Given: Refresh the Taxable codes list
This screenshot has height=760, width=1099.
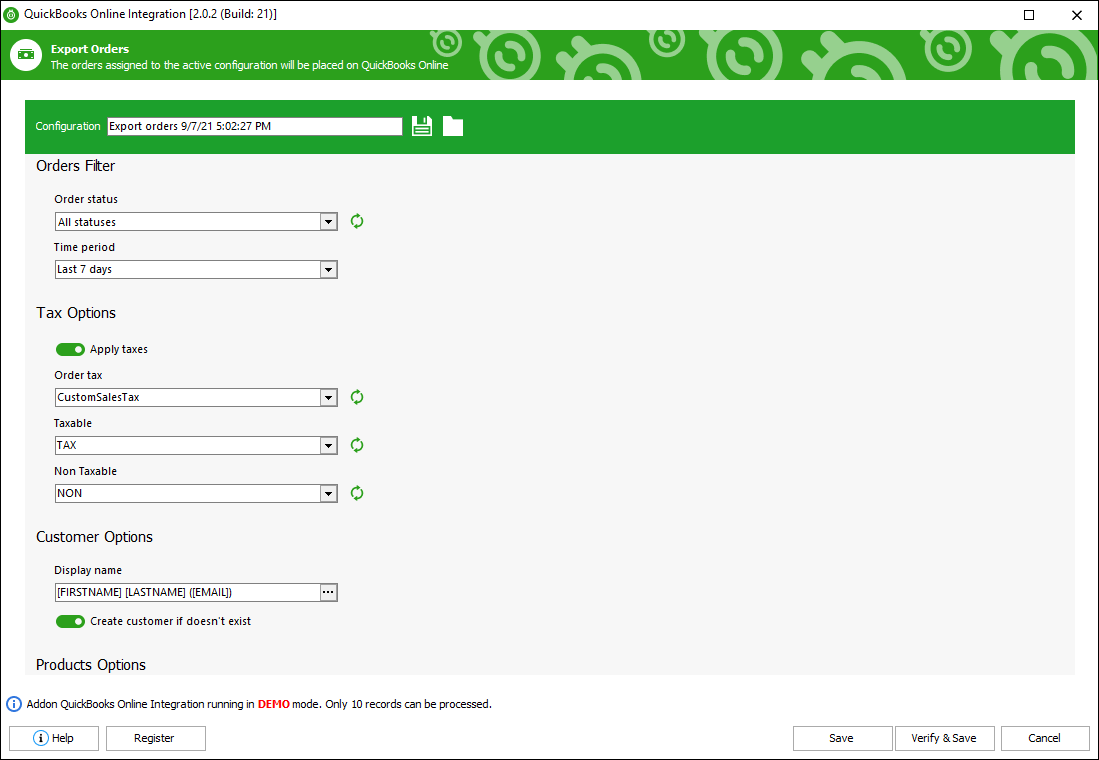Looking at the screenshot, I should tap(357, 445).
